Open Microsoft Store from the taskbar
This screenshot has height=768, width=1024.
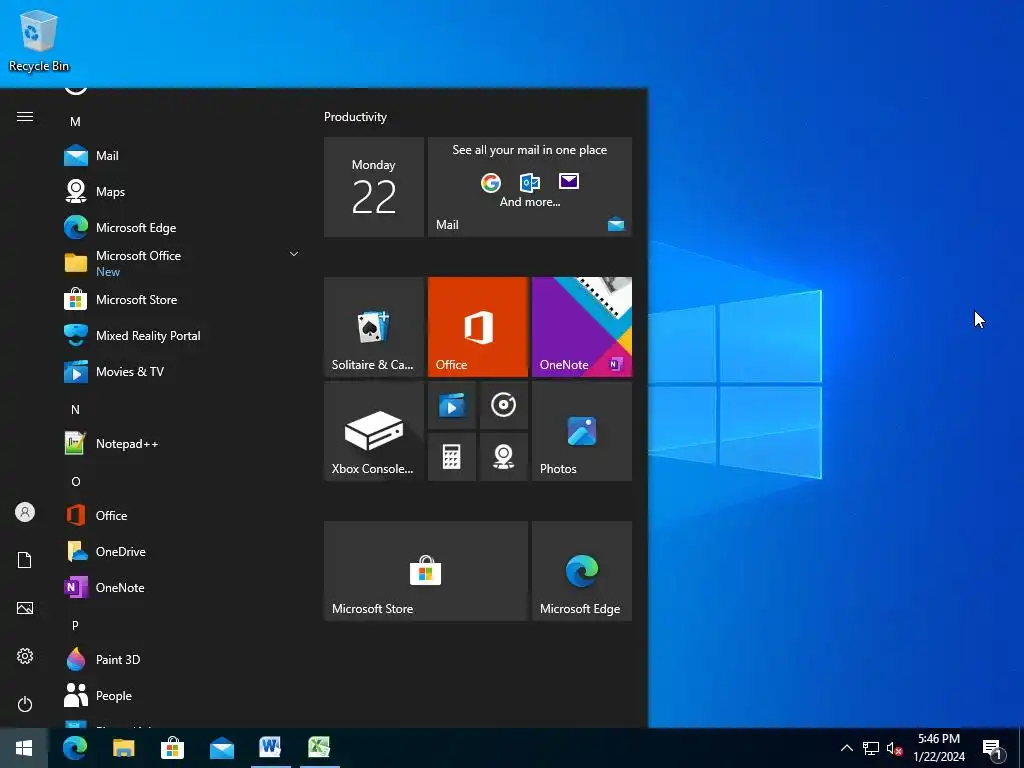tap(172, 748)
